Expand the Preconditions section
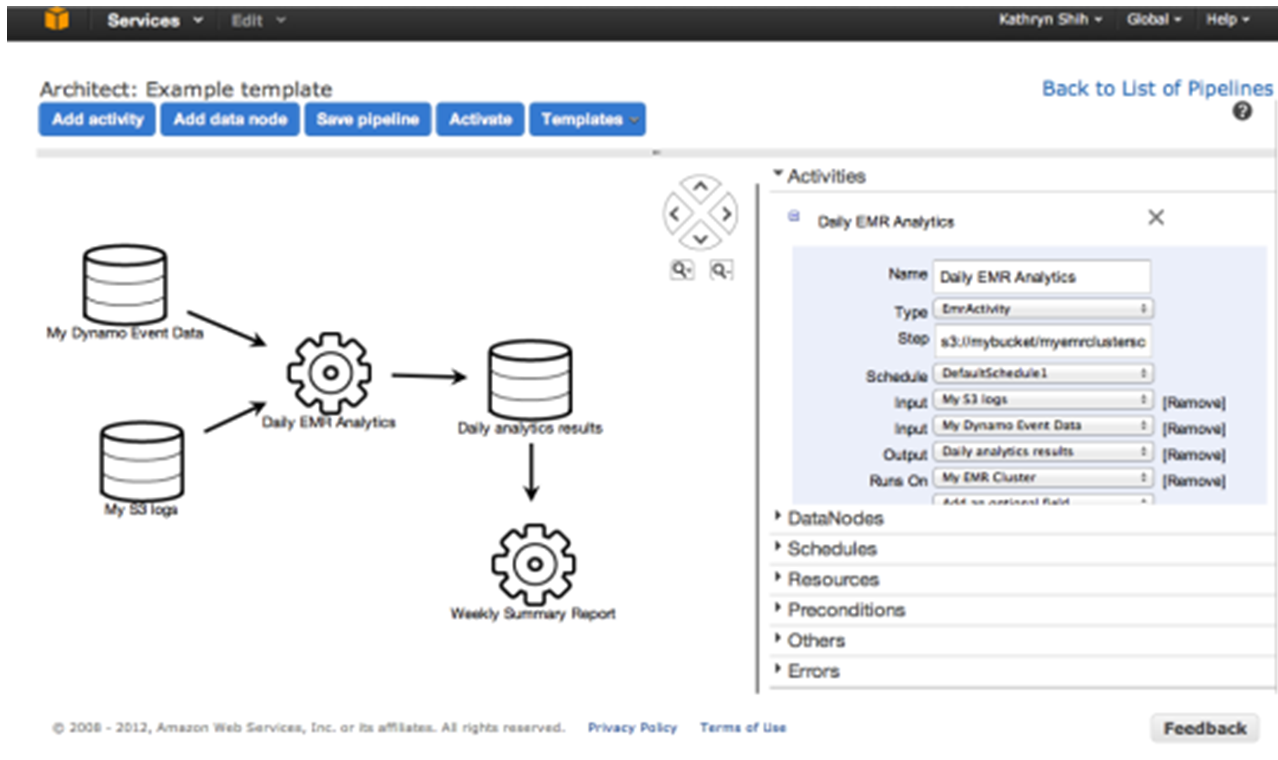The width and height of the screenshot is (1278, 760). [x=840, y=610]
